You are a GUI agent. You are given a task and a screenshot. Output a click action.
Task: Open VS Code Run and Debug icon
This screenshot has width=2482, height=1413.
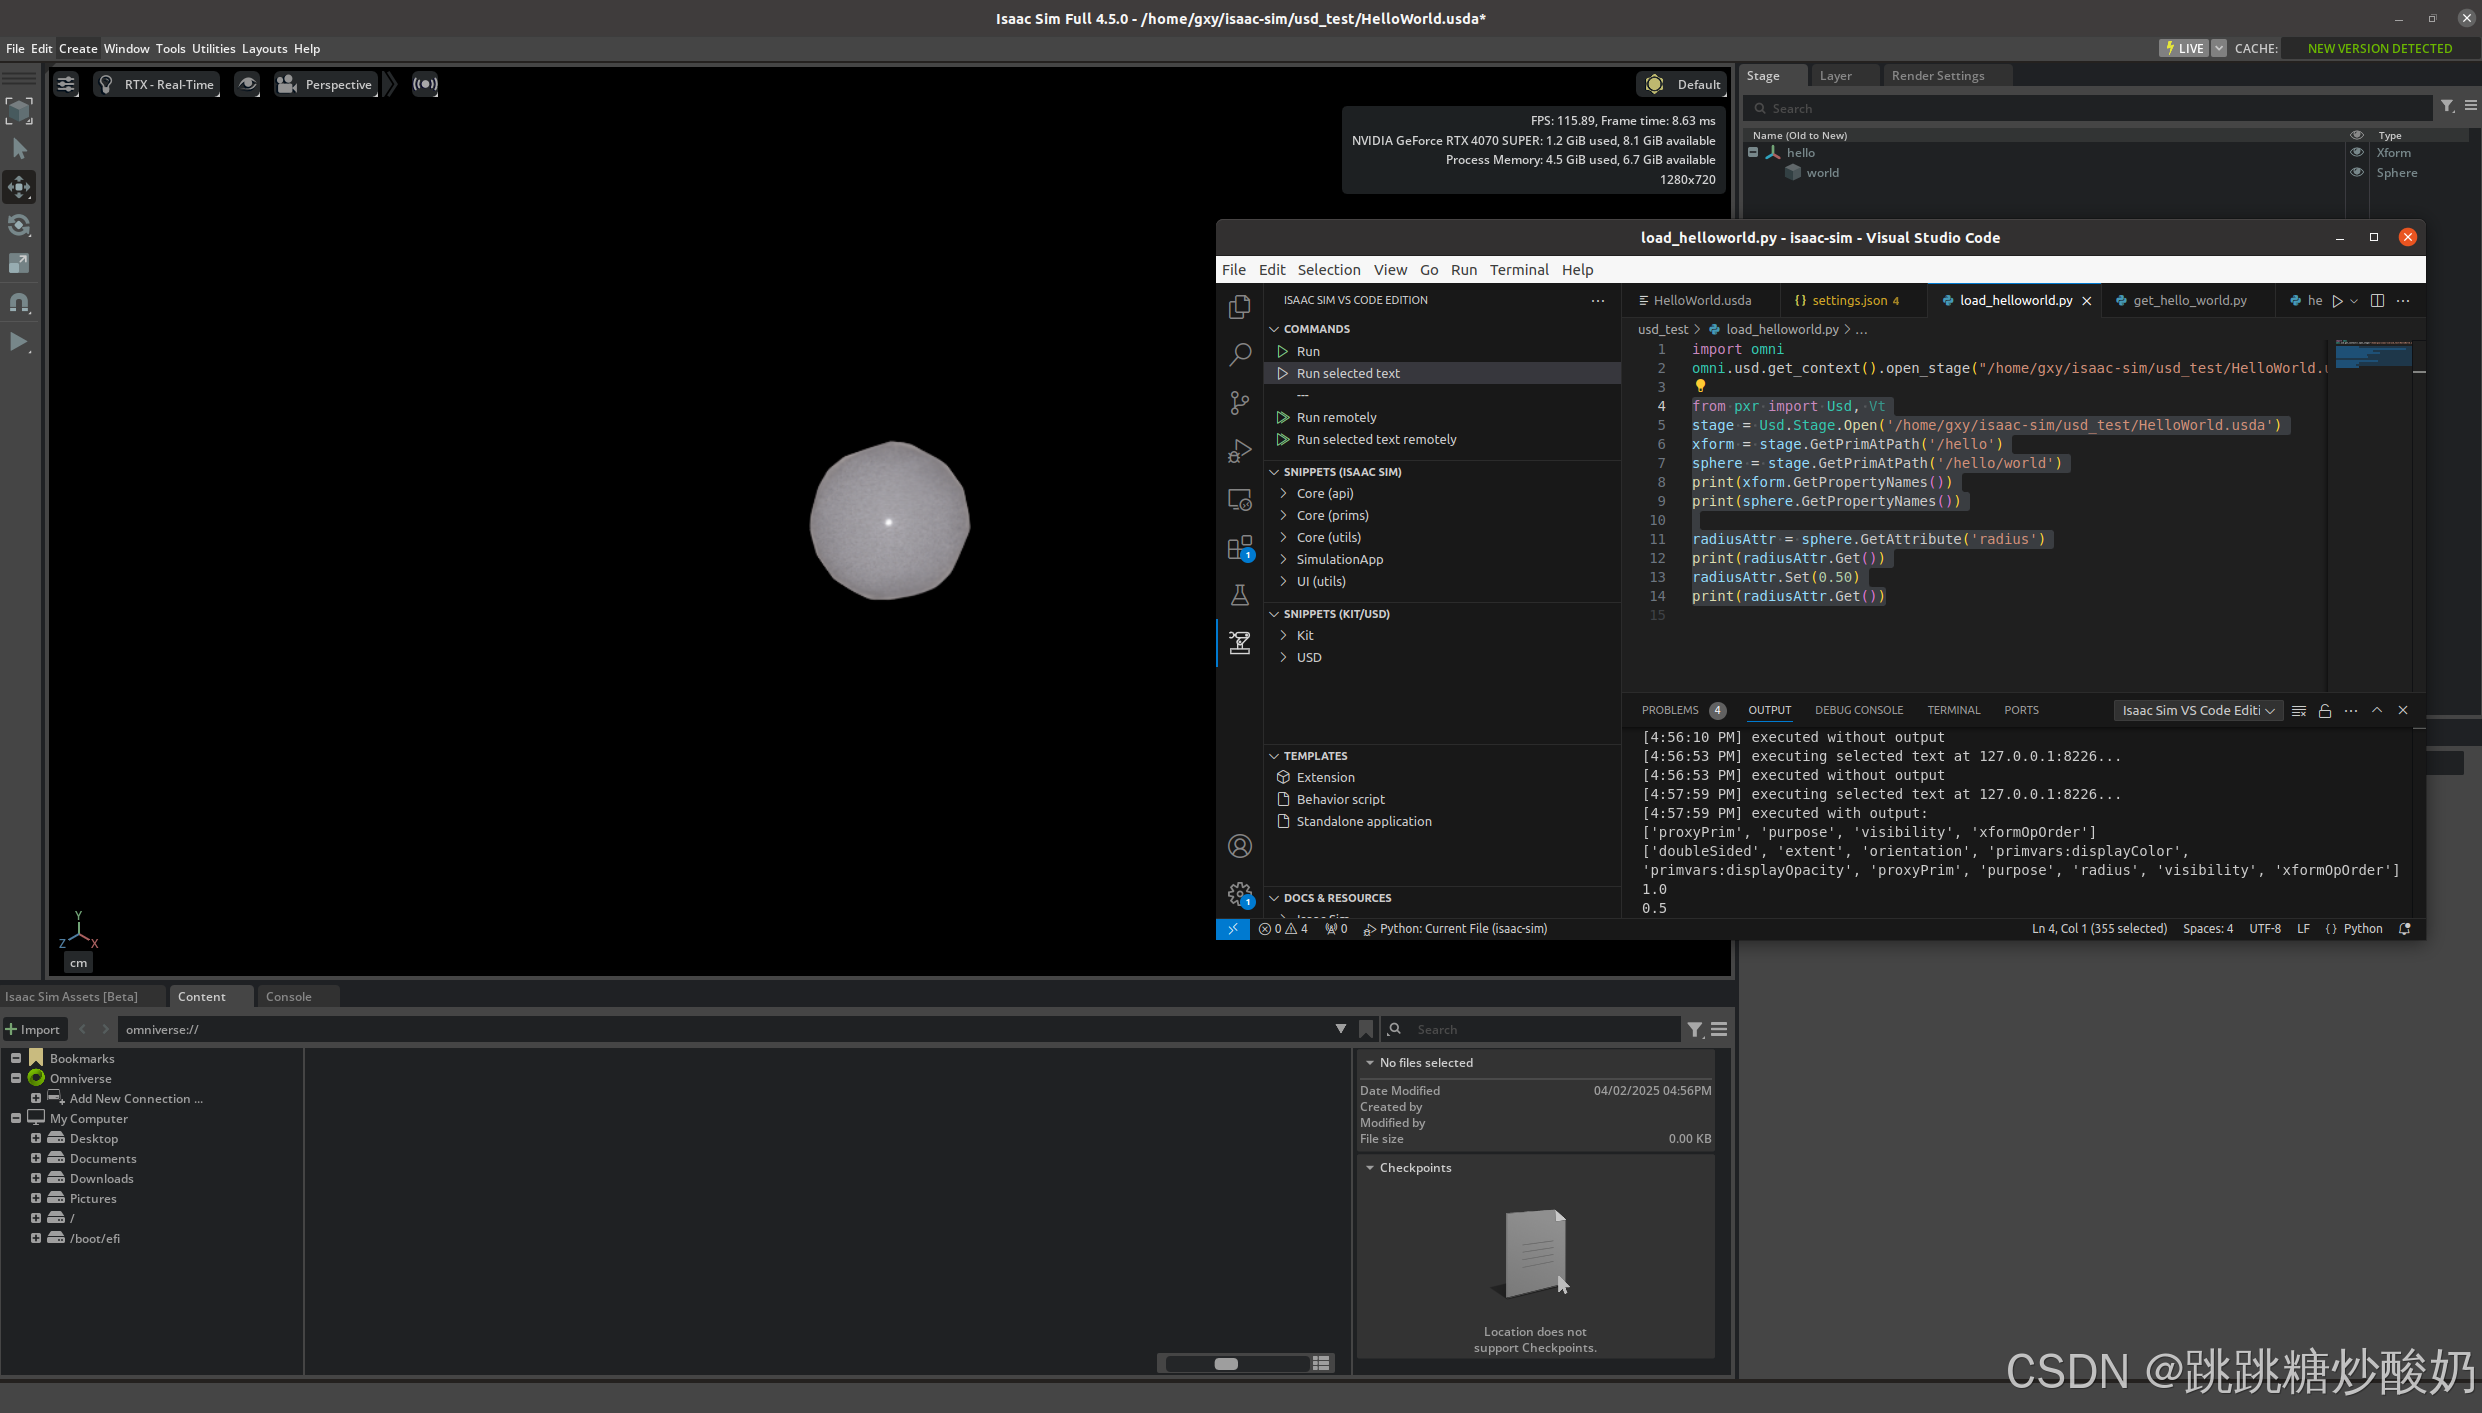[x=1240, y=451]
